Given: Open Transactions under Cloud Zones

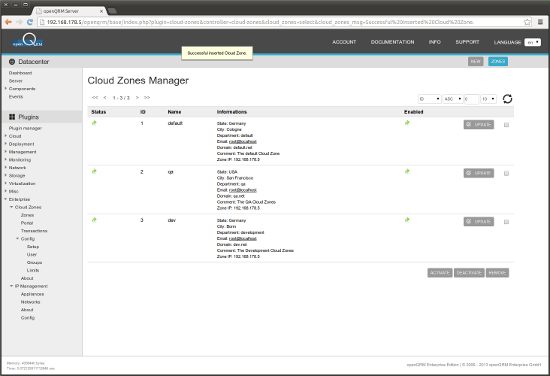Looking at the screenshot, I should pyautogui.click(x=34, y=231).
